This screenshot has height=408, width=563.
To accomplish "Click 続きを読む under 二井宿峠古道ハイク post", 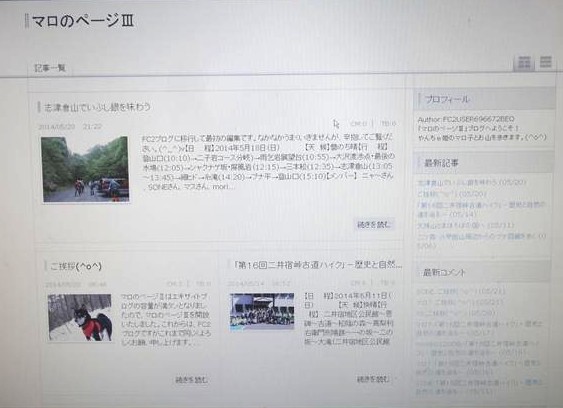I will 373,379.
